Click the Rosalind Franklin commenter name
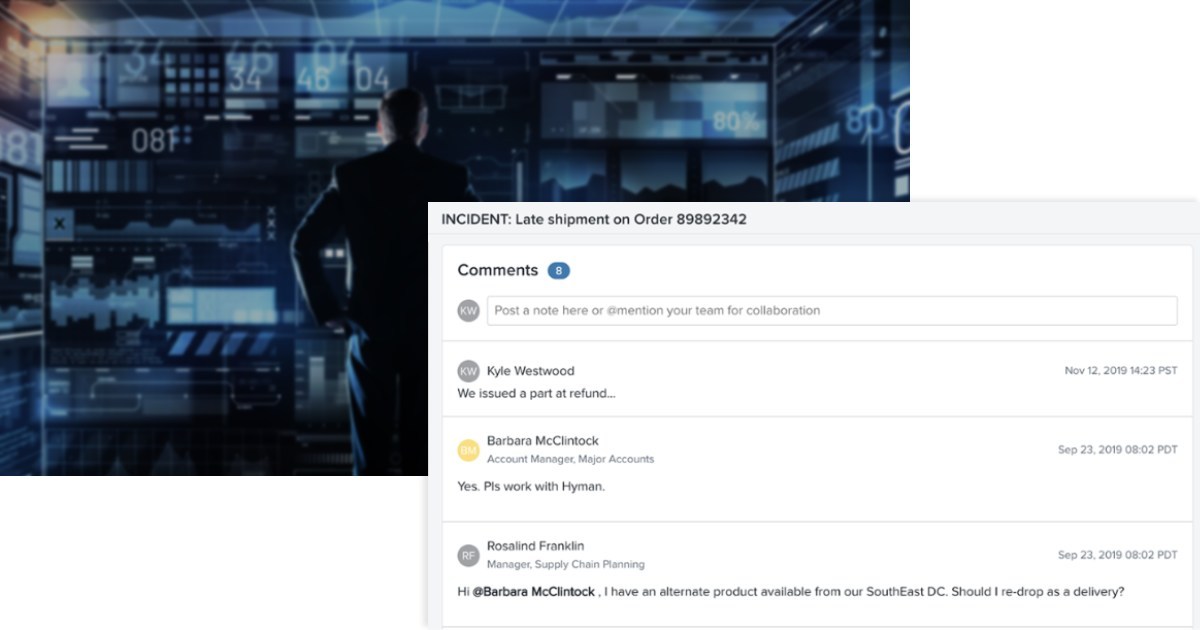 pos(535,546)
